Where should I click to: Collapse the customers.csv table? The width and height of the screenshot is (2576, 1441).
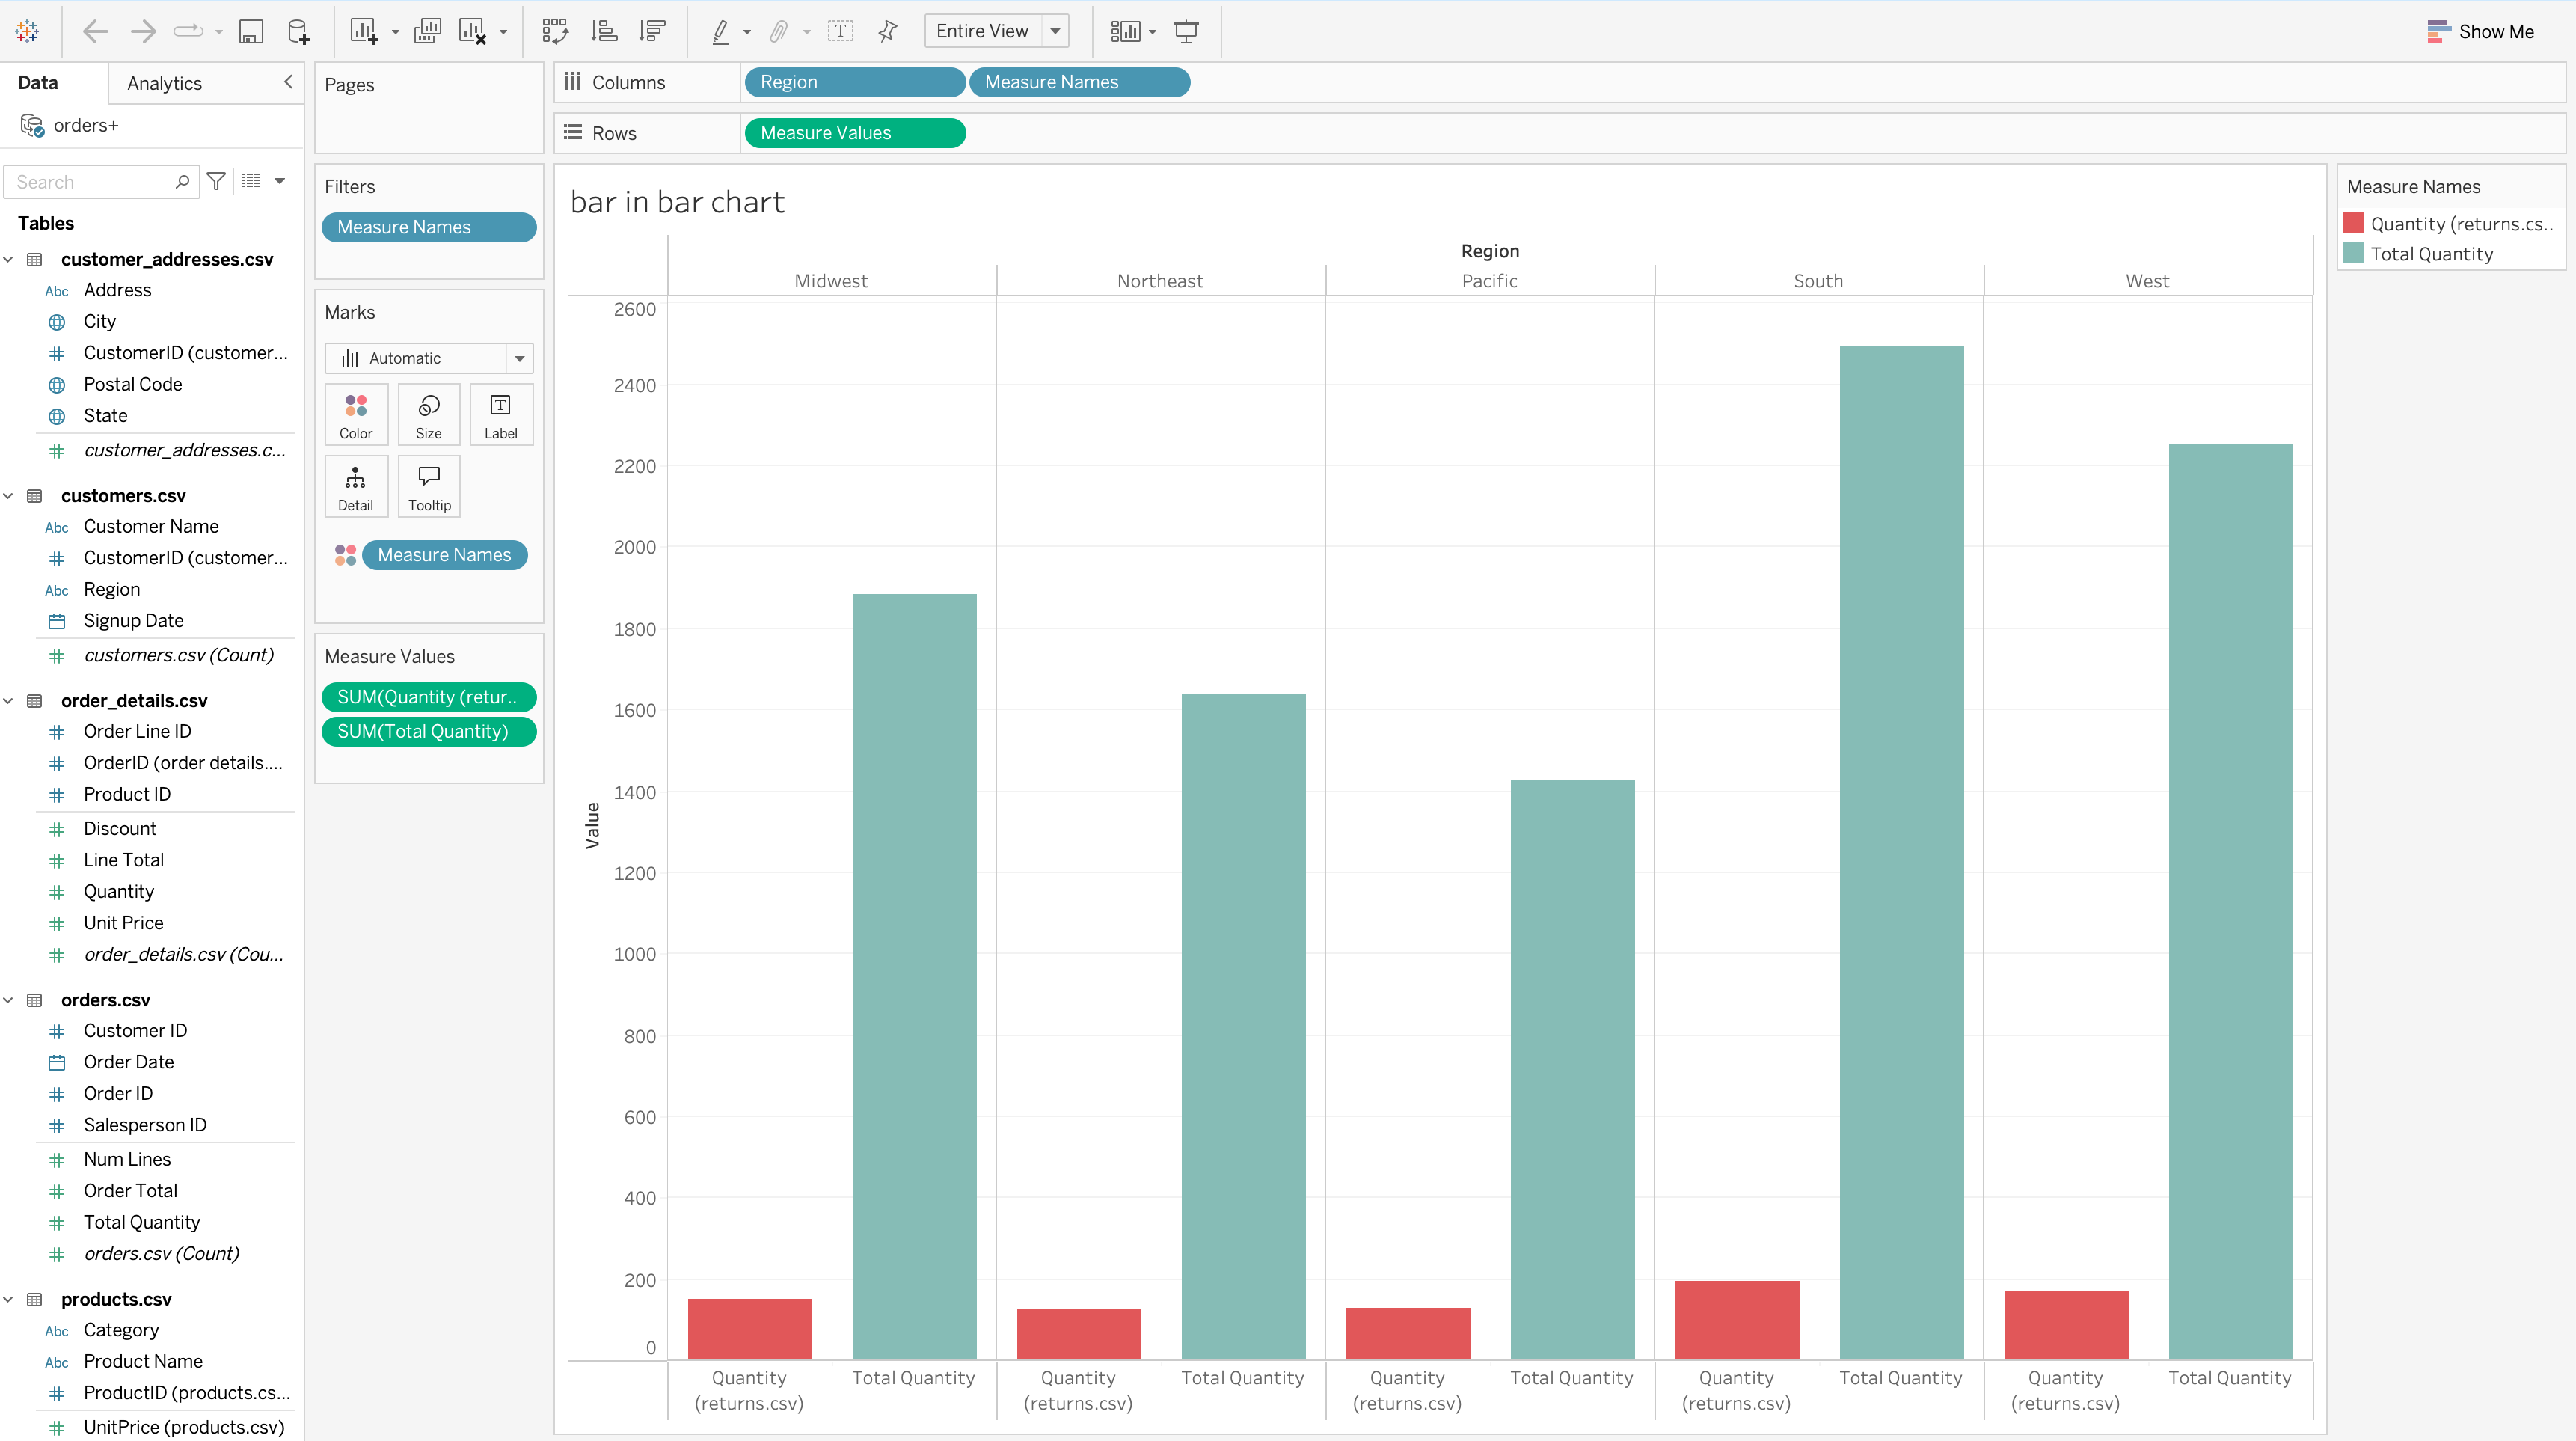click(9, 496)
